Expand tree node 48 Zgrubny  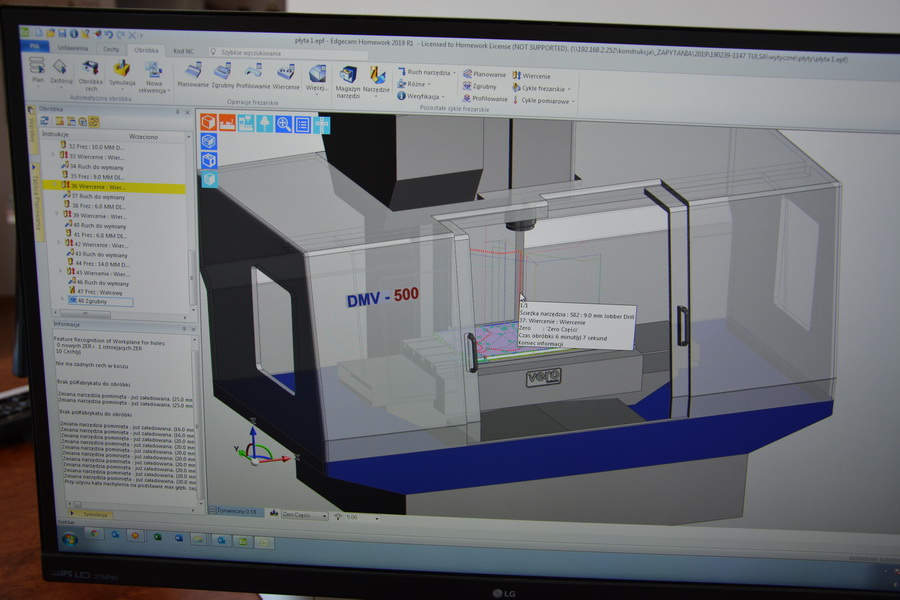pos(63,299)
